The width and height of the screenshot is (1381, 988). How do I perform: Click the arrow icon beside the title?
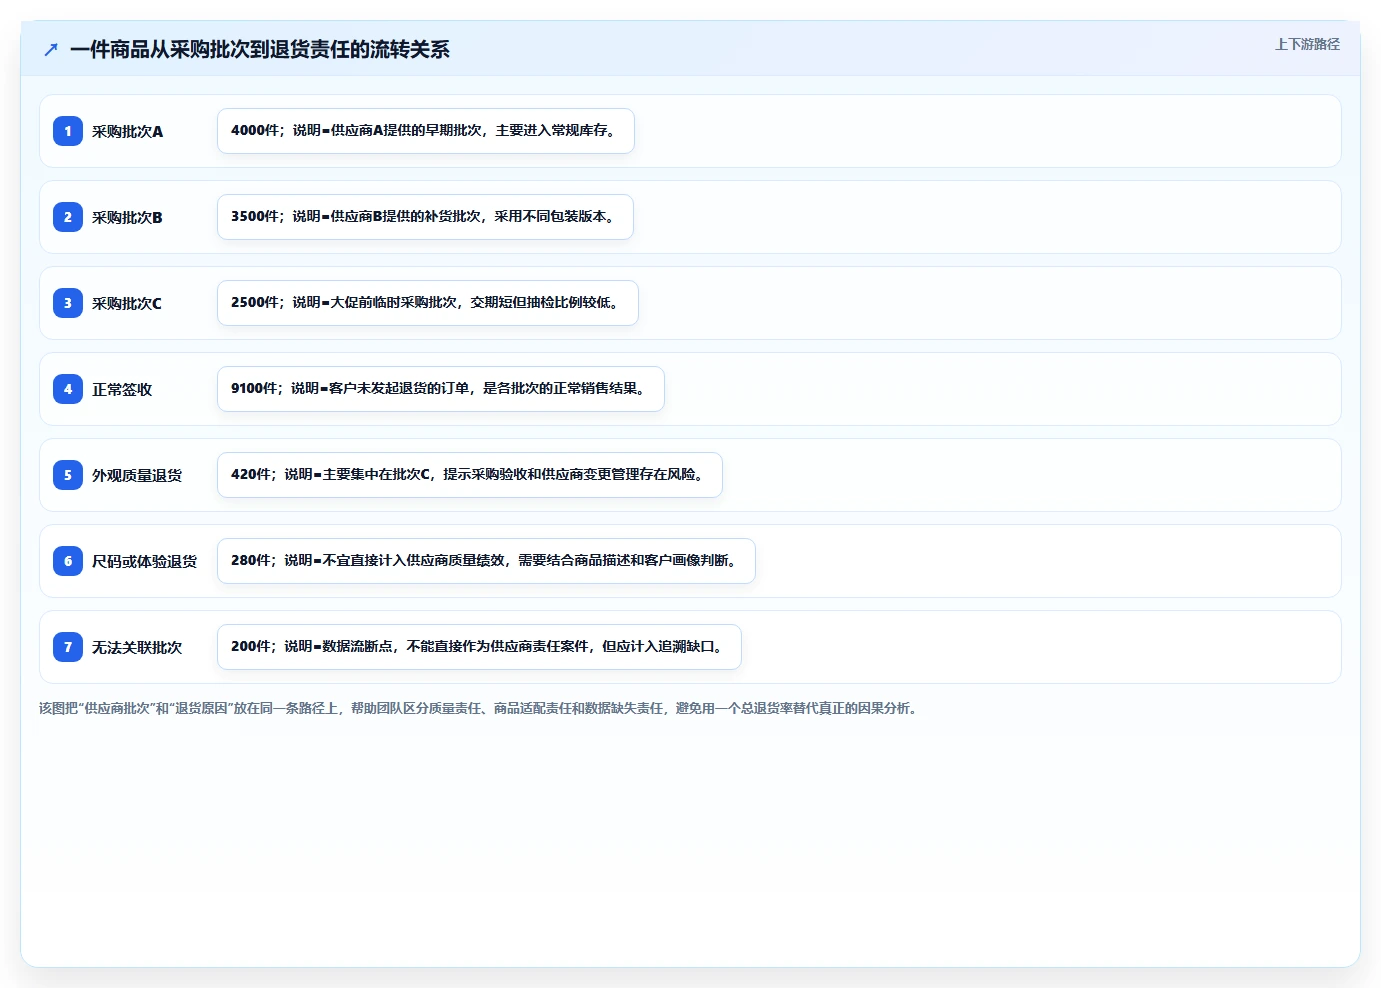(51, 49)
